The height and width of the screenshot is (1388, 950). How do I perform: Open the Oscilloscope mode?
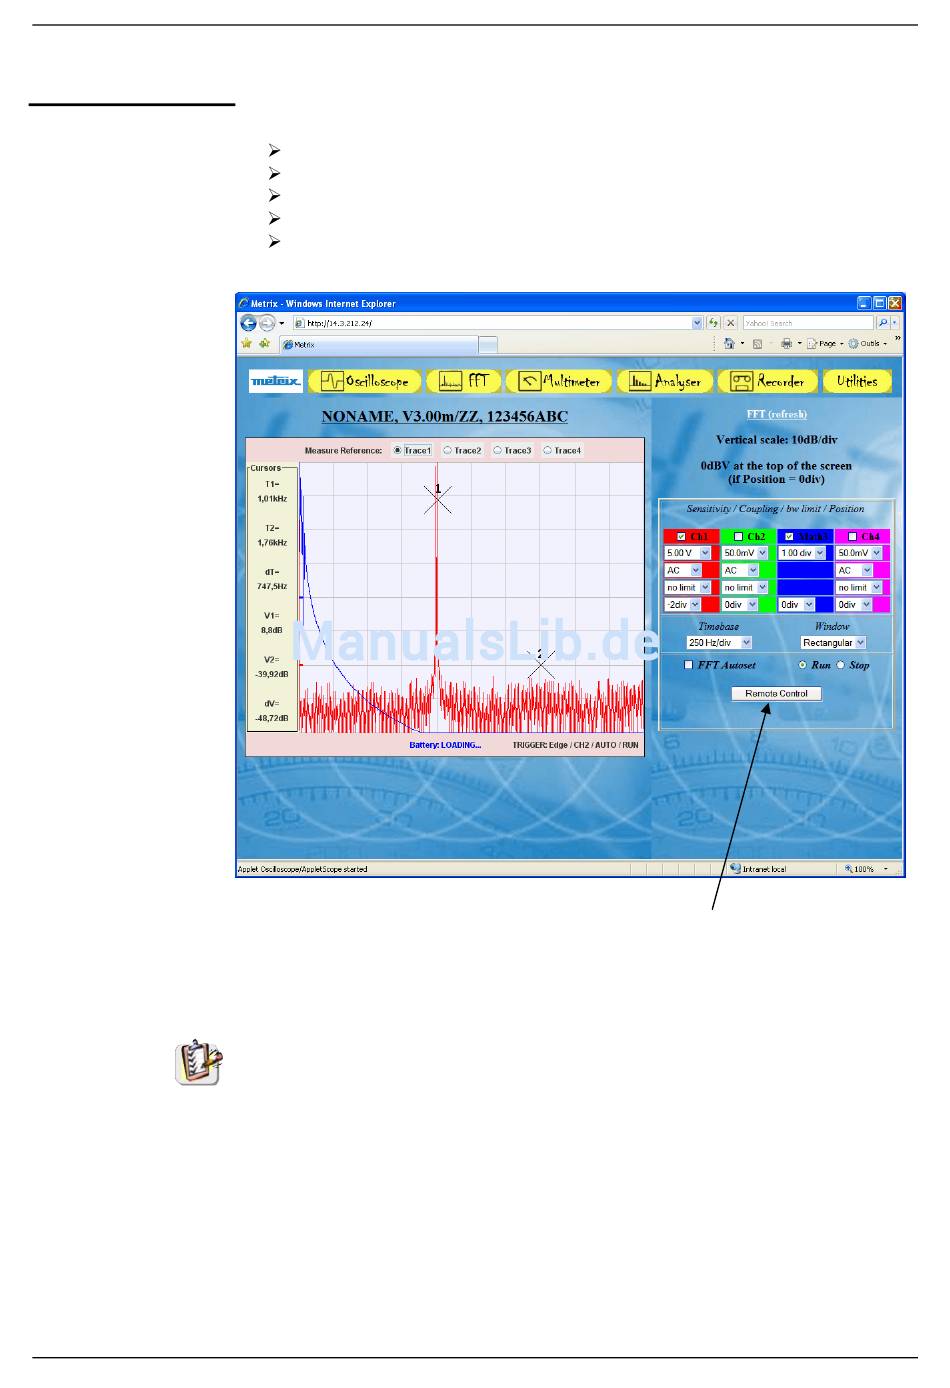[365, 381]
